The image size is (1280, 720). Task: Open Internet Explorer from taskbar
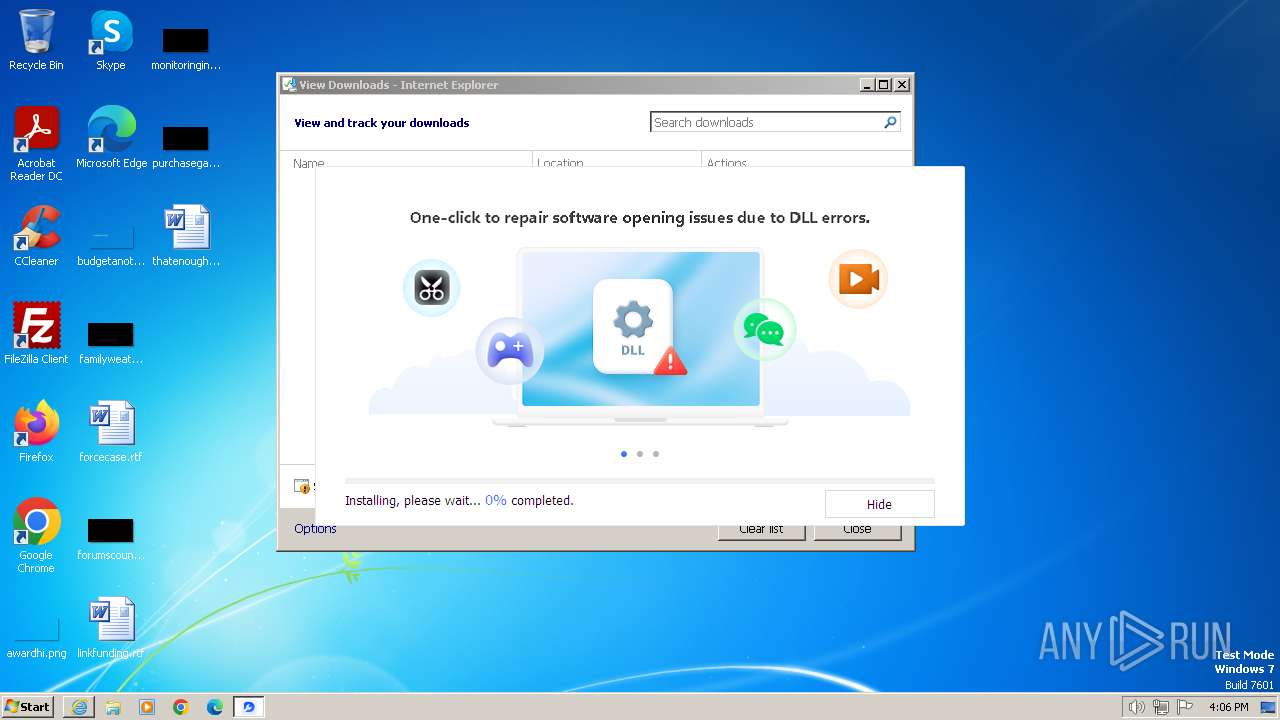click(x=79, y=707)
